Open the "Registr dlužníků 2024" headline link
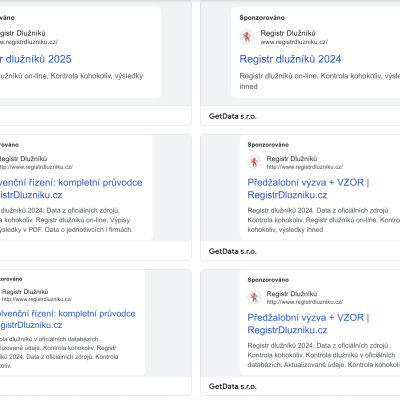The width and height of the screenshot is (400, 400). 290,59
